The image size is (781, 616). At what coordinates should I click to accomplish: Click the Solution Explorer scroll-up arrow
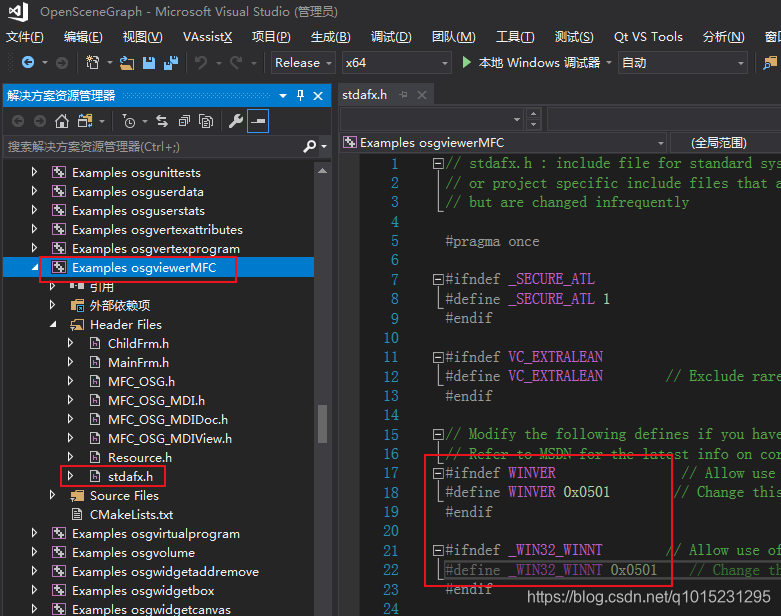(323, 171)
